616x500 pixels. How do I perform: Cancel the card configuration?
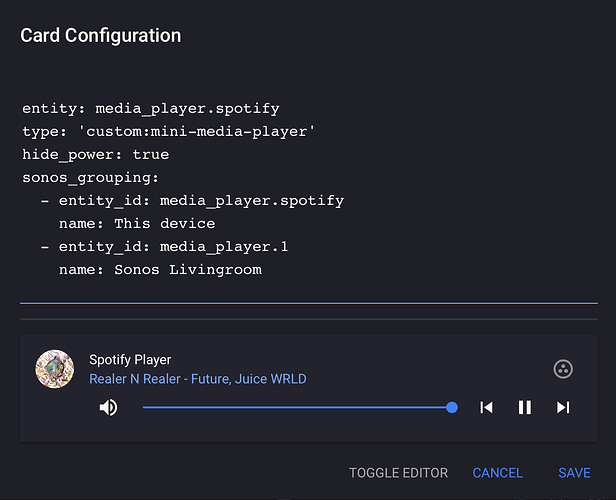point(497,473)
